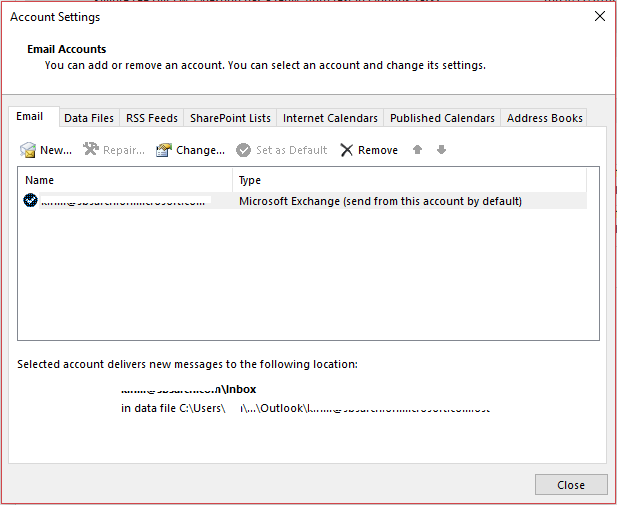Click the Set as Default checkmark icon
Image resolution: width=617 pixels, height=505 pixels.
pos(244,150)
